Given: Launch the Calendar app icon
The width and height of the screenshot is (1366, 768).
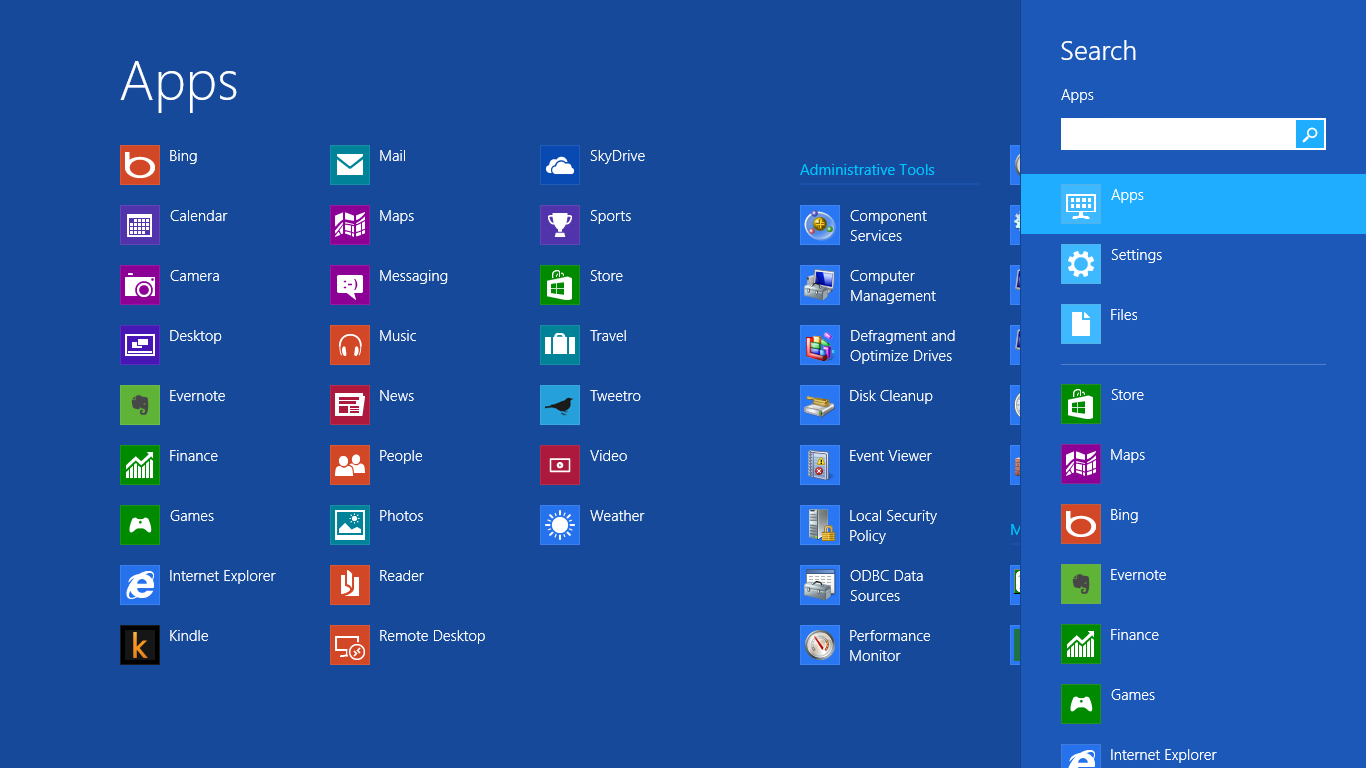Looking at the screenshot, I should (x=140, y=225).
